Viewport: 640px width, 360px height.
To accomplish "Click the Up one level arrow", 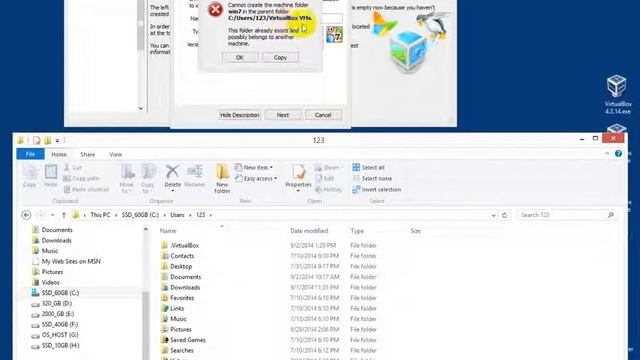I will [64, 215].
